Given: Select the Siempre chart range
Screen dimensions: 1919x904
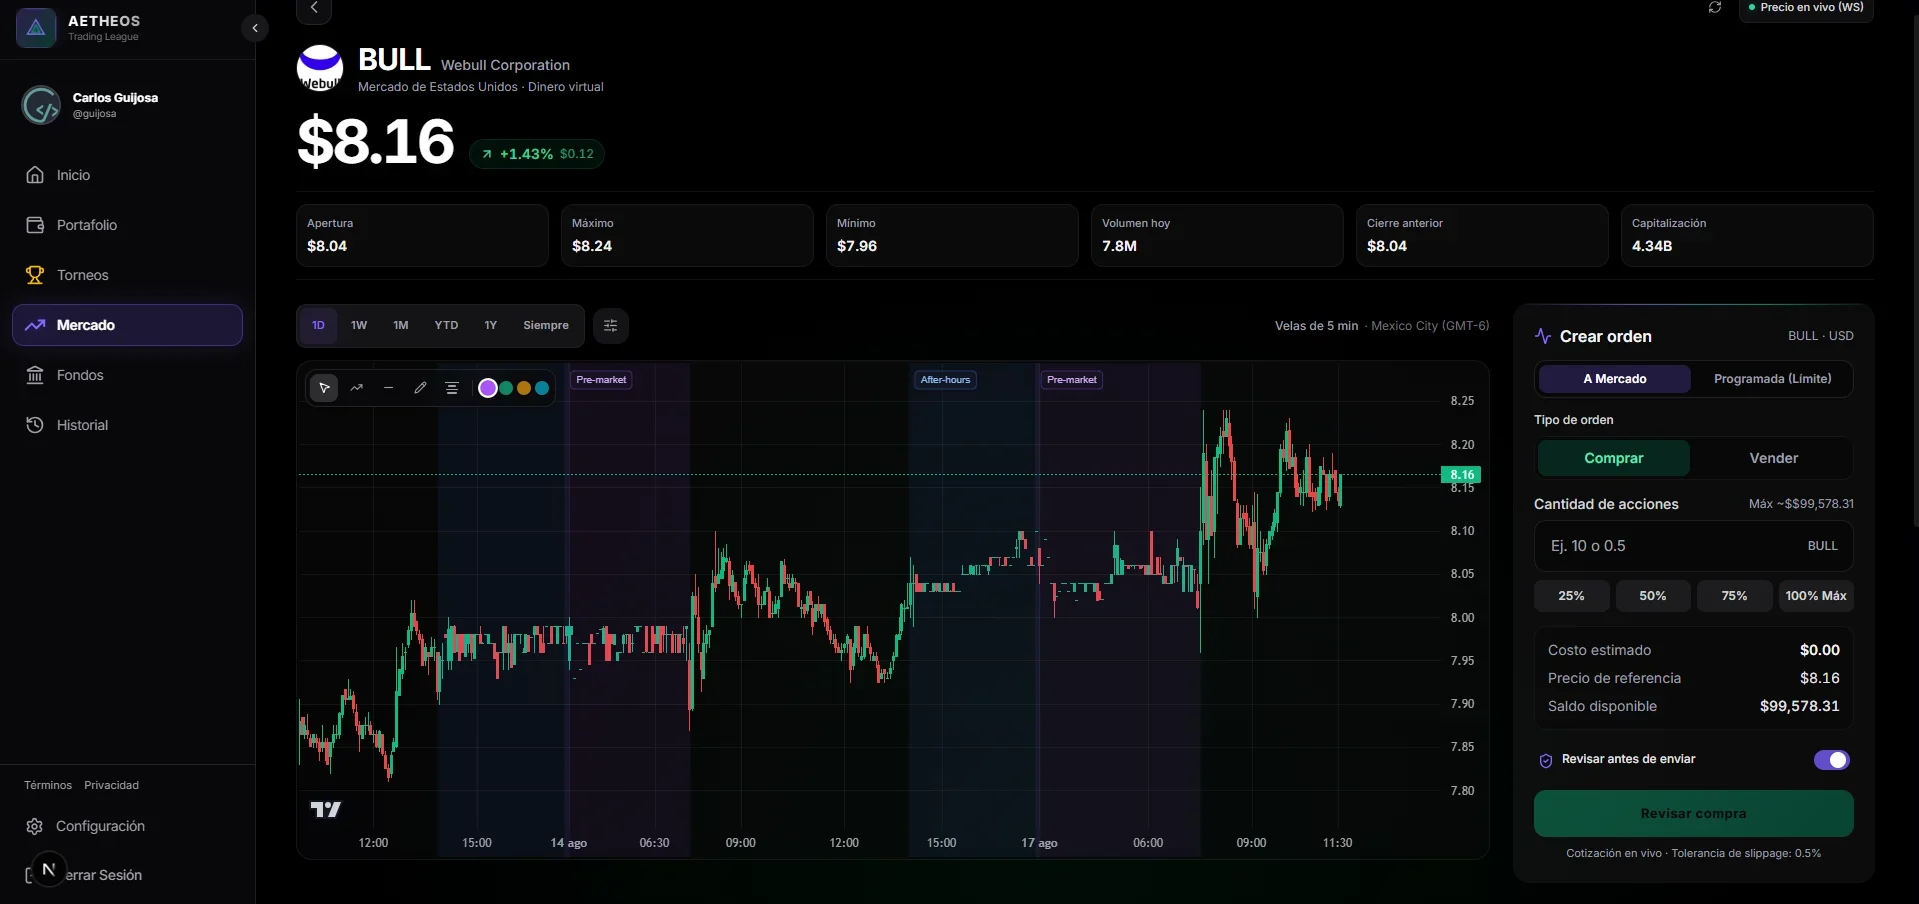Looking at the screenshot, I should tap(546, 325).
